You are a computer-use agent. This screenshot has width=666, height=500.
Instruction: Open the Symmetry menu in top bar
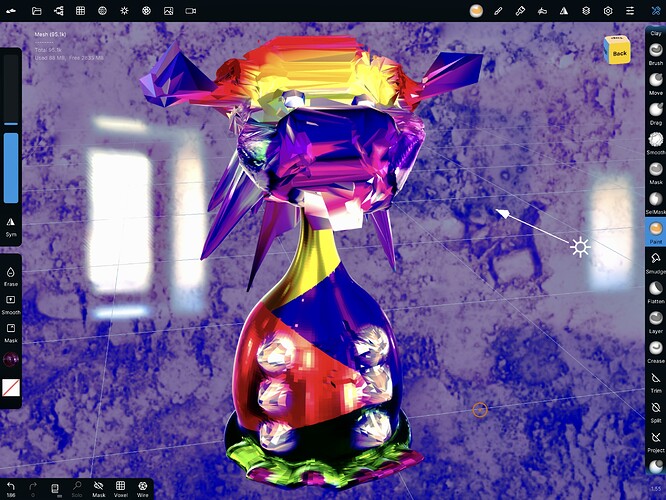tap(564, 11)
